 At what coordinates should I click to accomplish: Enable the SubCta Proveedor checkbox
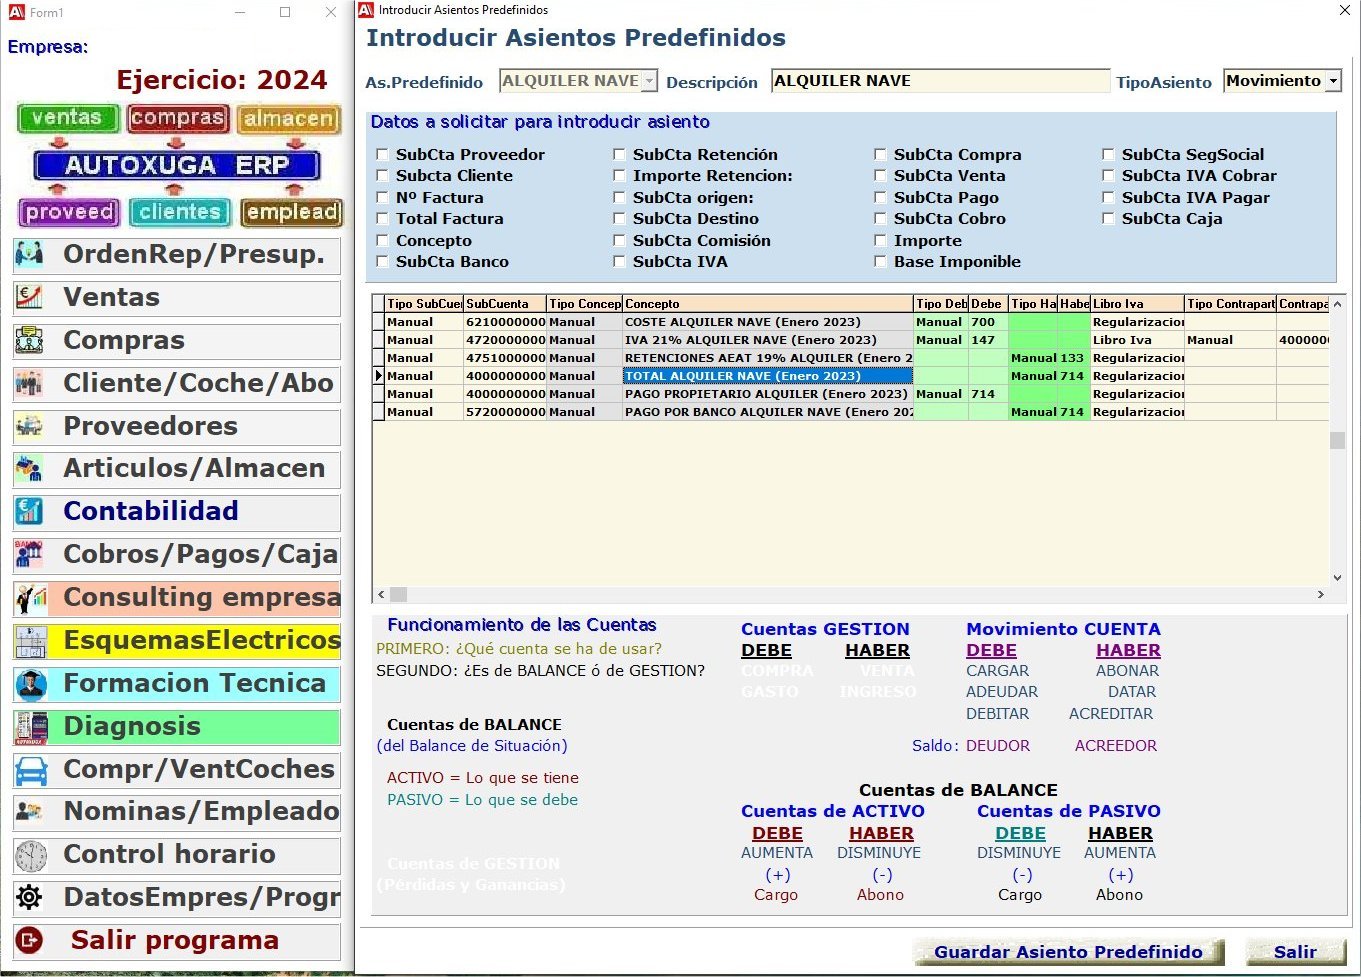pyautogui.click(x=382, y=155)
